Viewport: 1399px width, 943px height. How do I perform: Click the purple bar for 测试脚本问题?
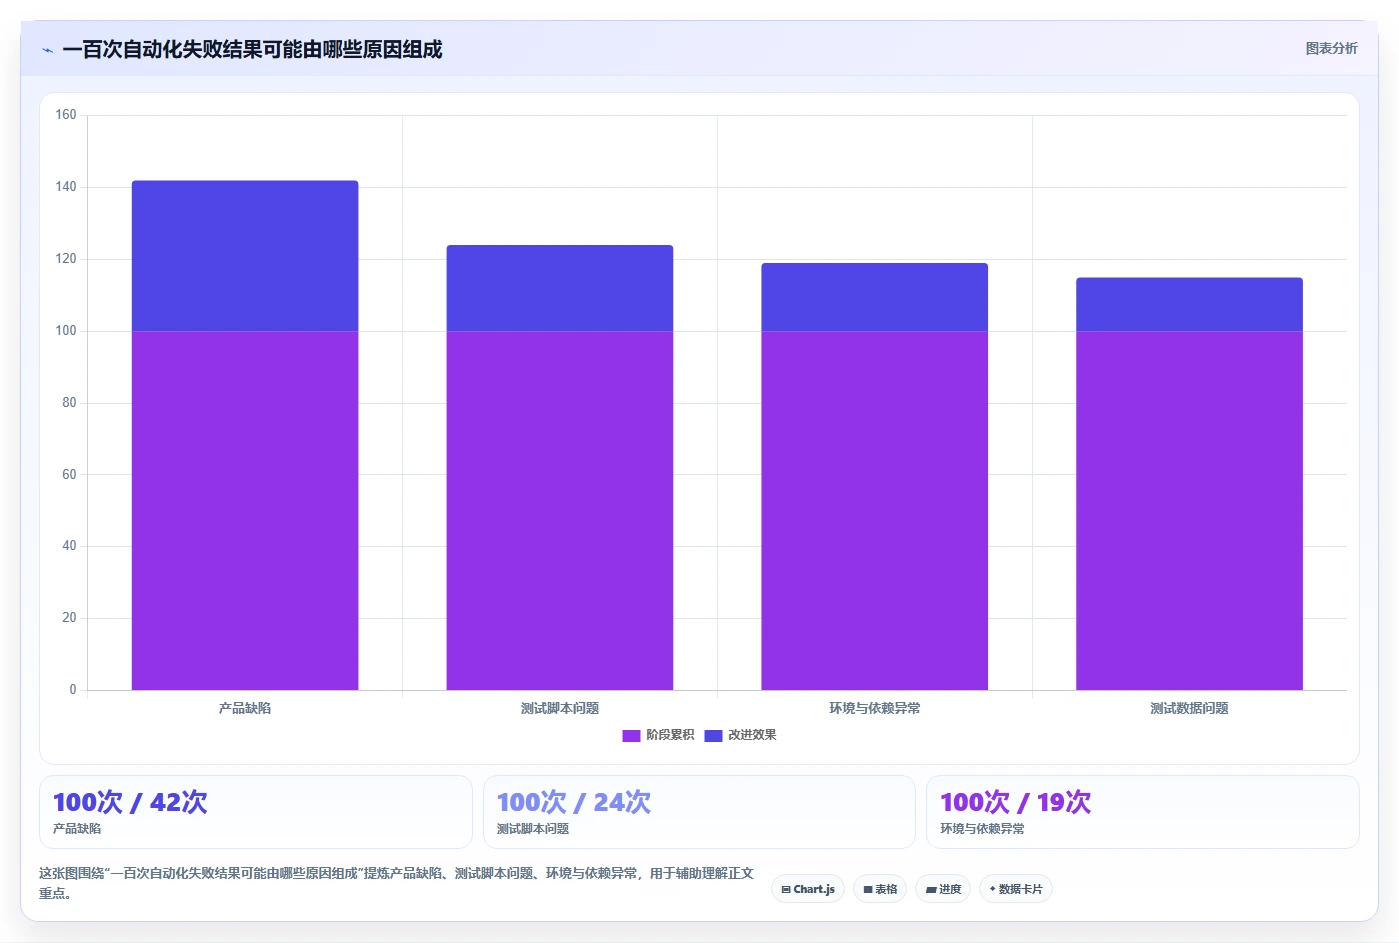pos(560,510)
